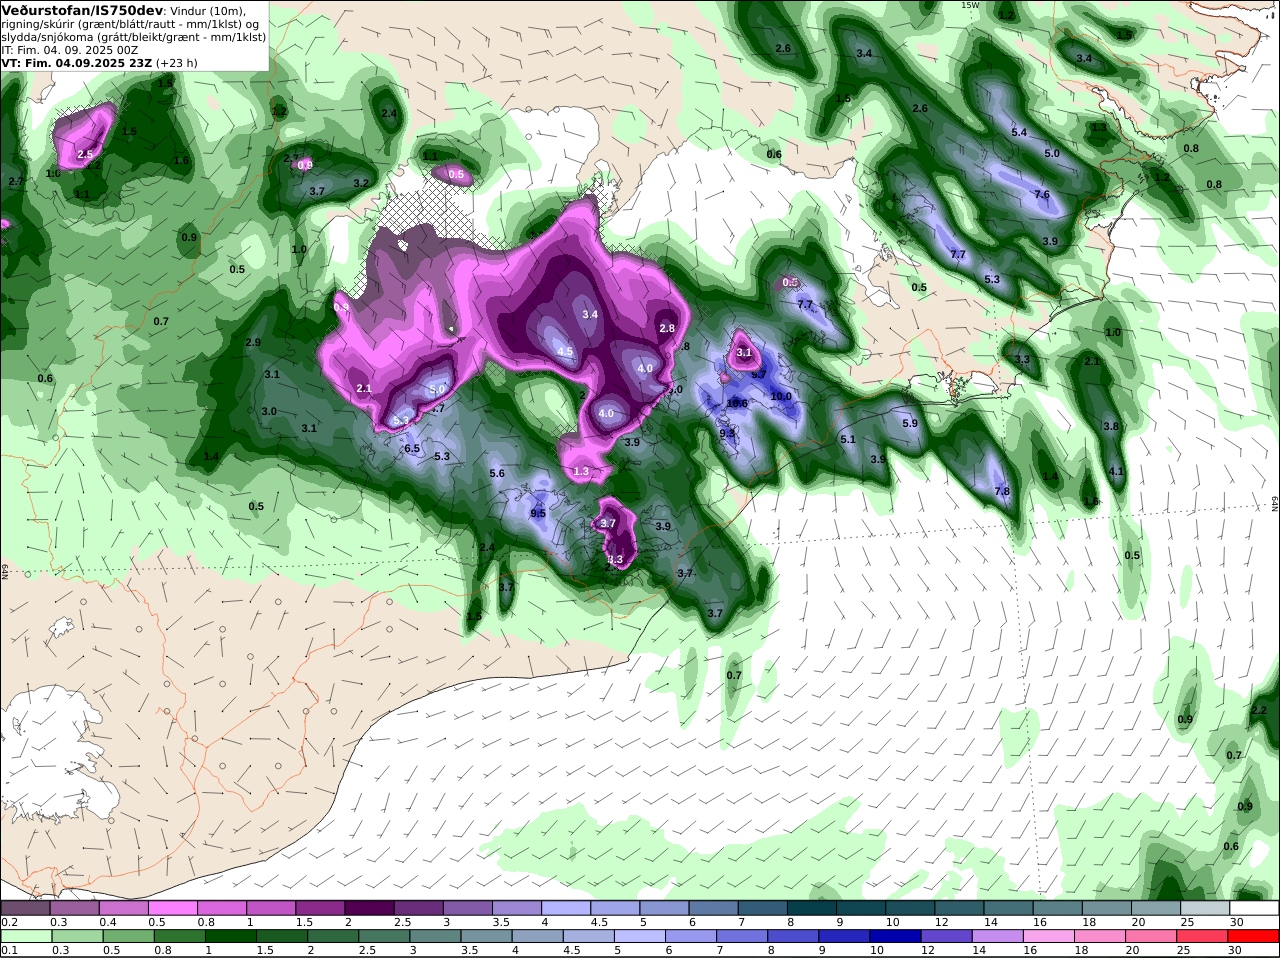
Task: Click the lower legend swatch between 18 and 20
Action: click(1100, 937)
